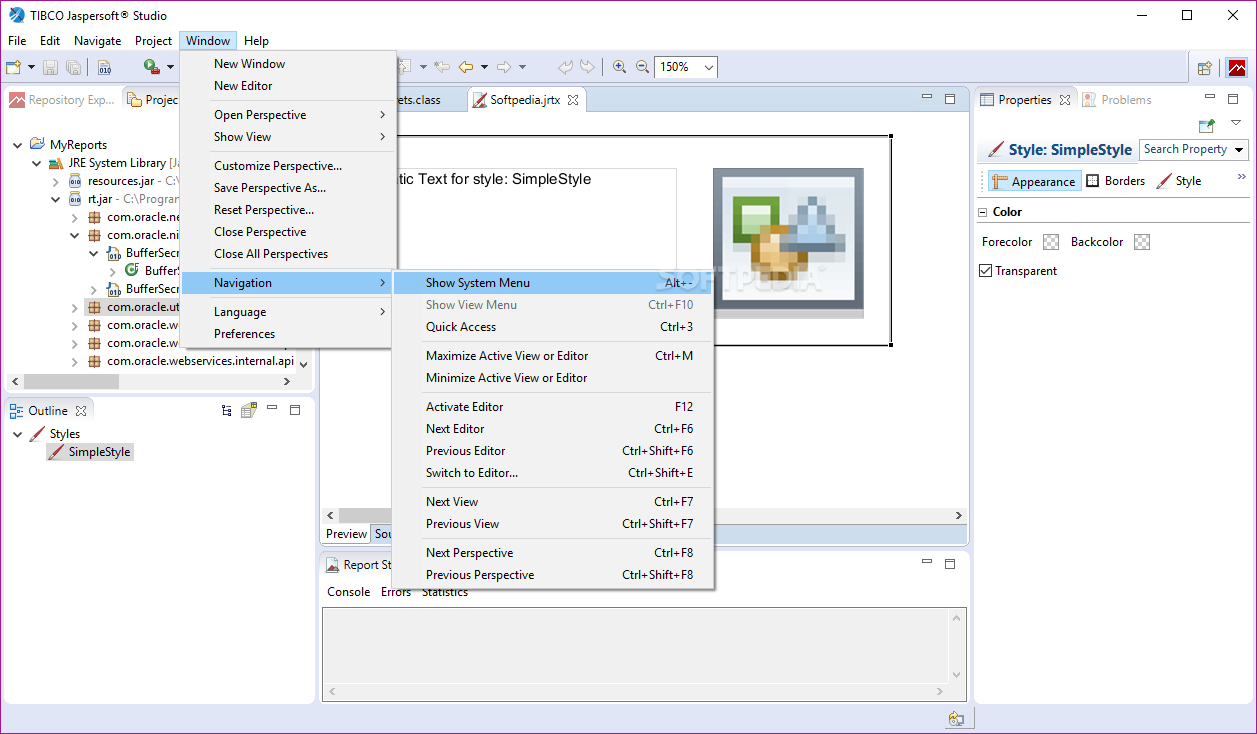
Task: Choose Show System Menu from Navigation submenu
Action: pyautogui.click(x=553, y=283)
